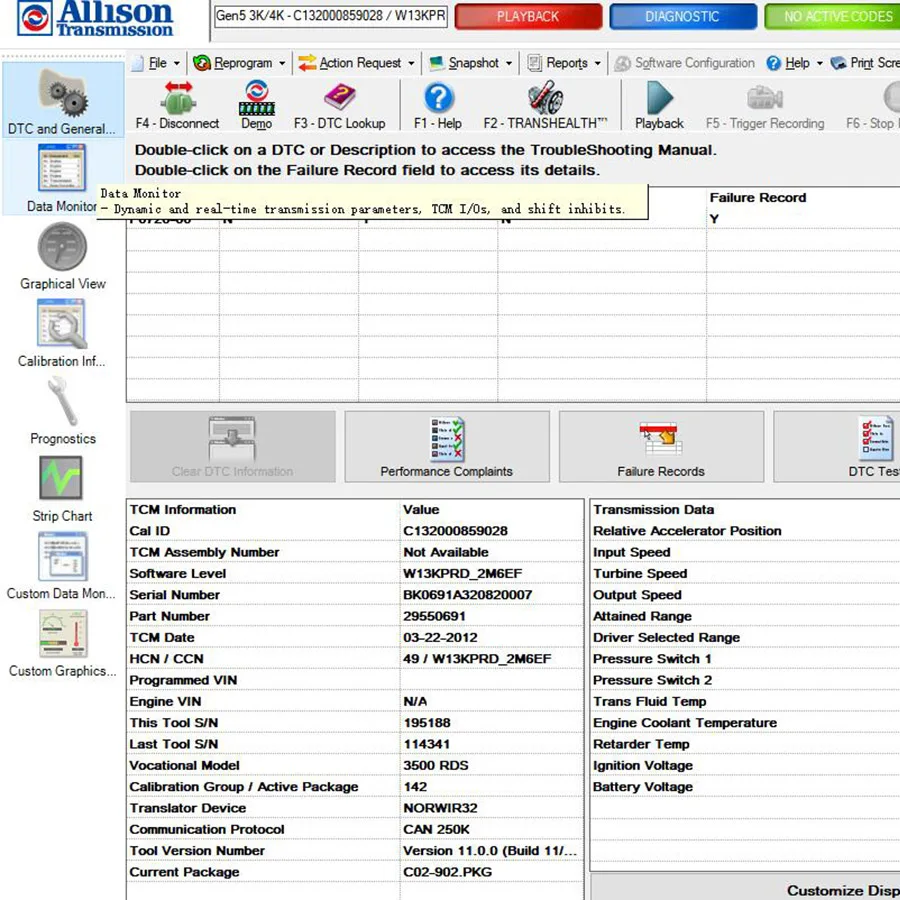Click the Battery Voltage row
Screen dimensions: 900x900
coord(746,786)
